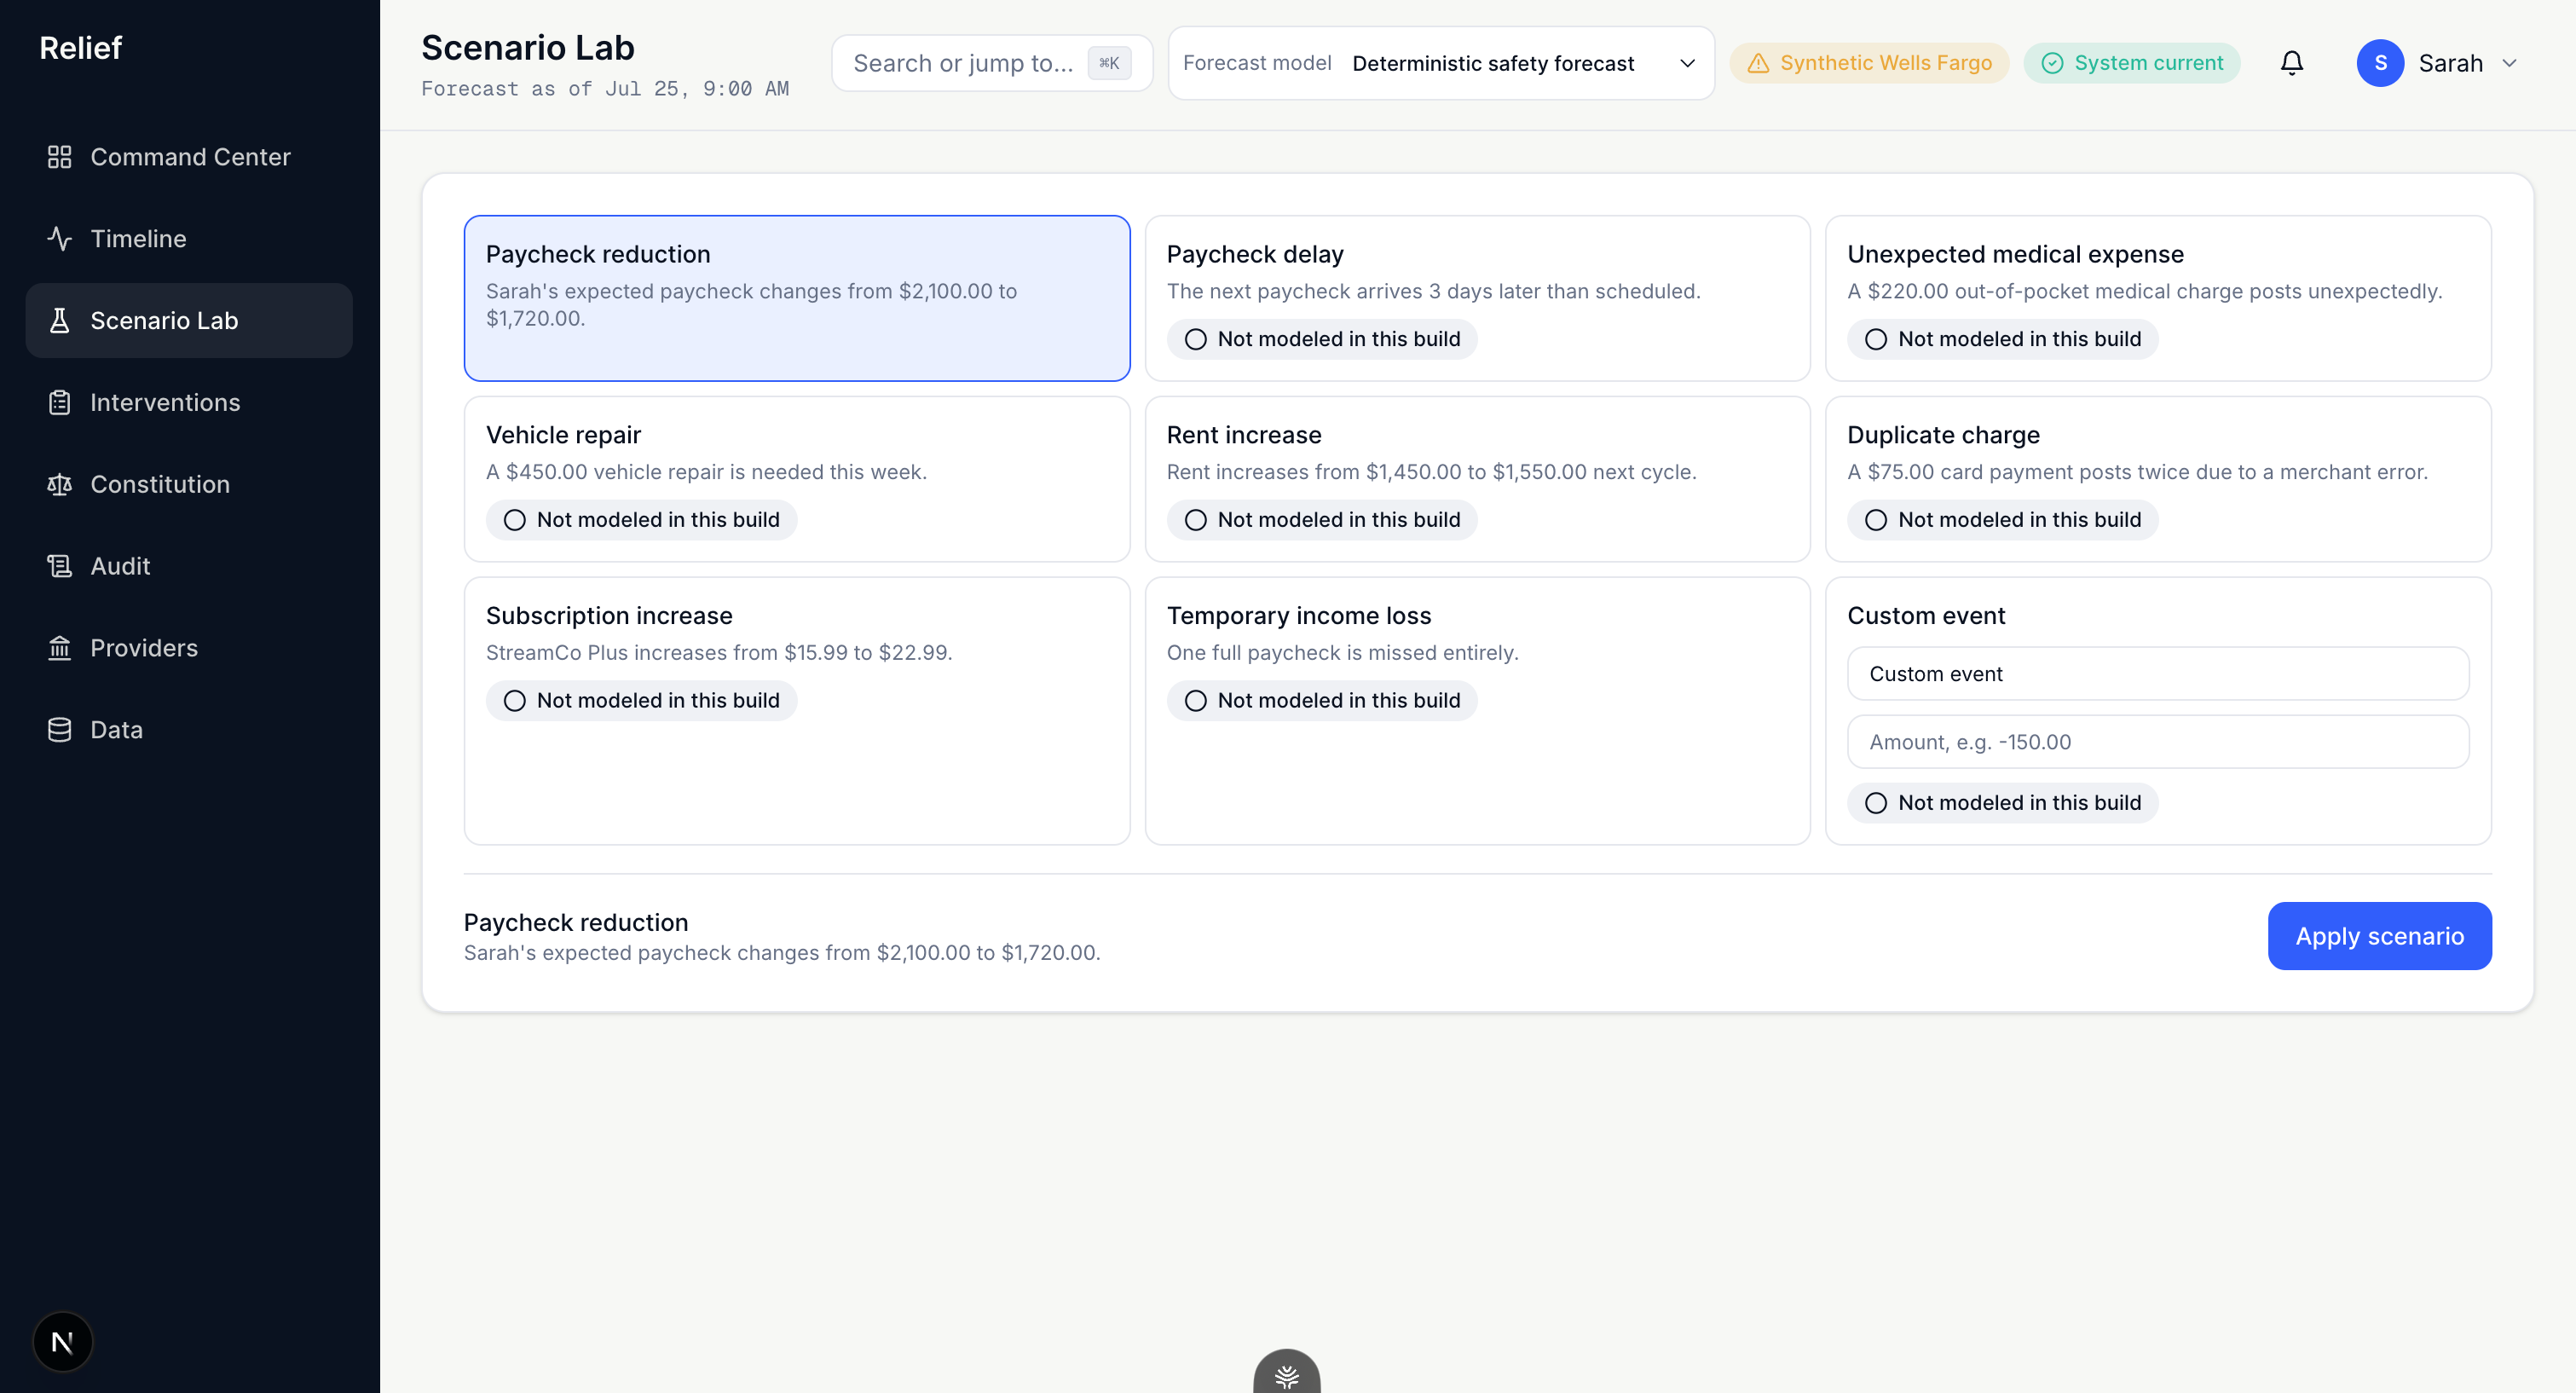
Task: Click the circle icon in Vehicle repair card
Action: point(514,520)
